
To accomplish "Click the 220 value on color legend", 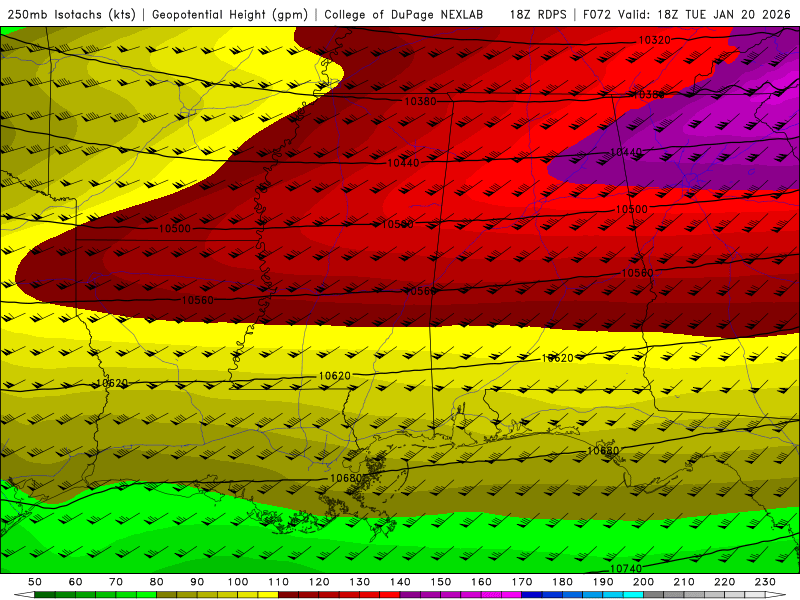I will 724,582.
